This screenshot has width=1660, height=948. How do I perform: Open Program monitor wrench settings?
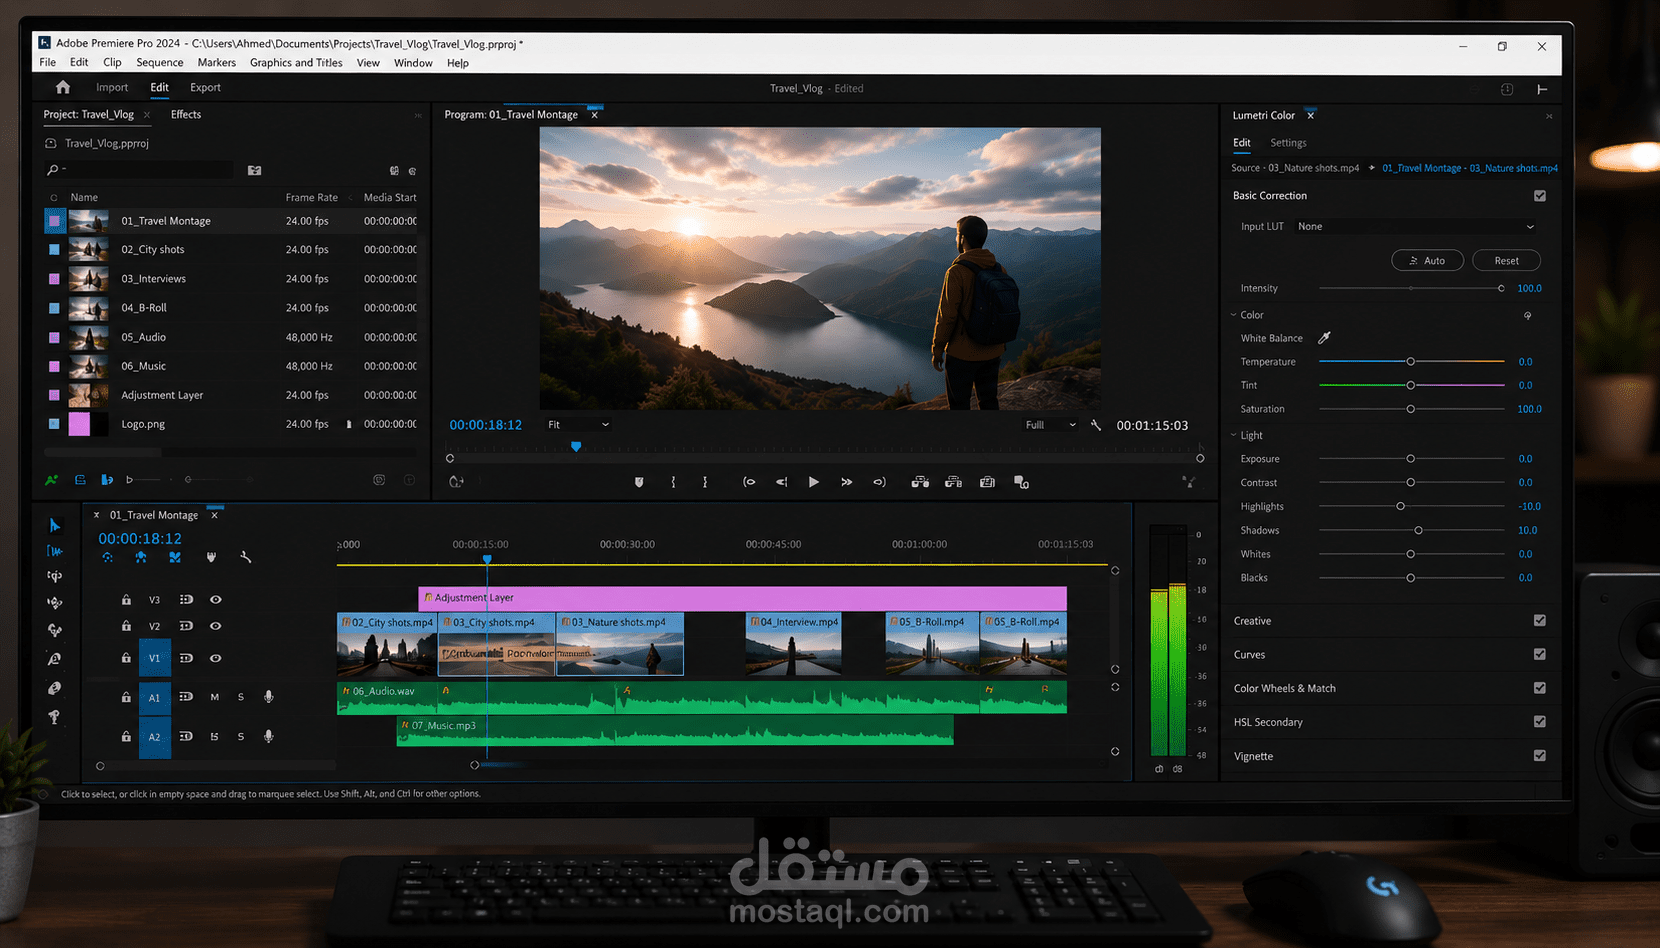pyautogui.click(x=1096, y=425)
